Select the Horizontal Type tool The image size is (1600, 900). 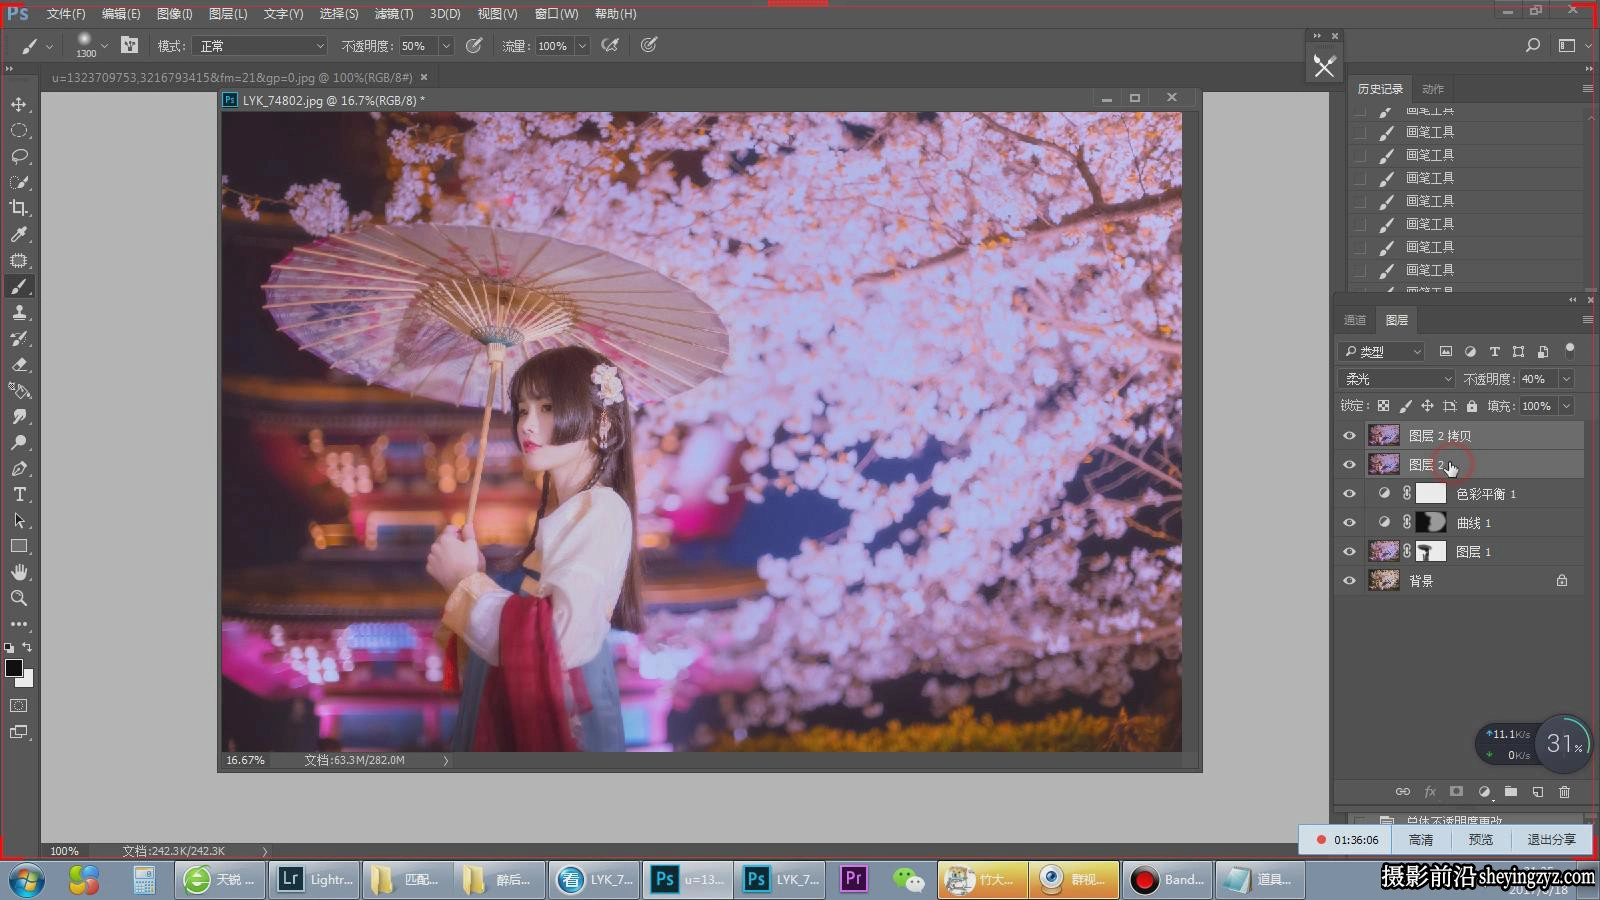point(19,495)
